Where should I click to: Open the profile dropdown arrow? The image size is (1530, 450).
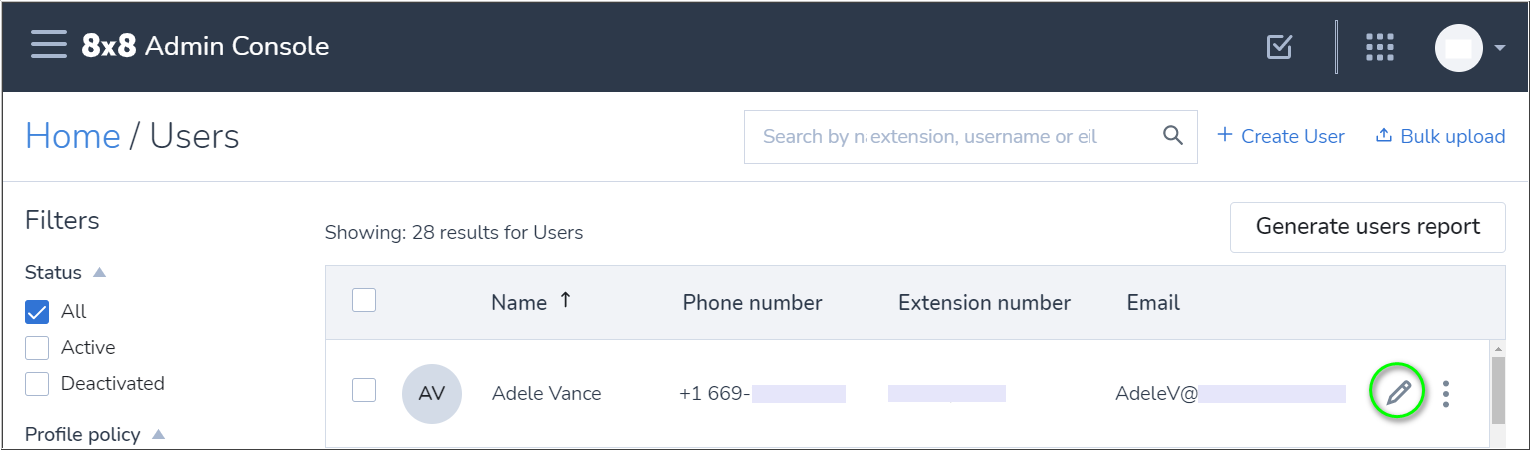1499,48
